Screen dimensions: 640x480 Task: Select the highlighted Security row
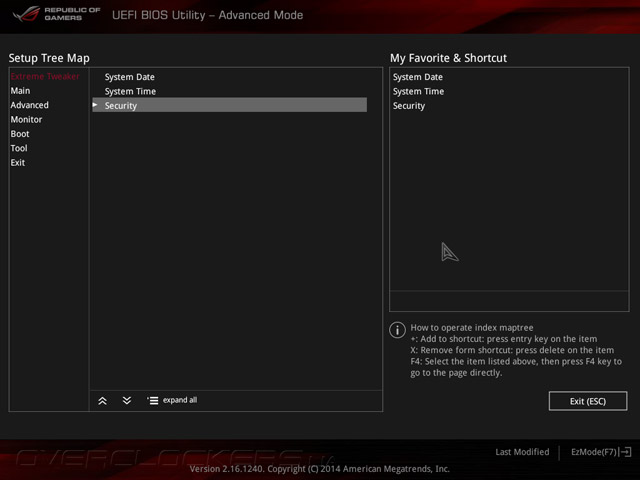point(229,105)
